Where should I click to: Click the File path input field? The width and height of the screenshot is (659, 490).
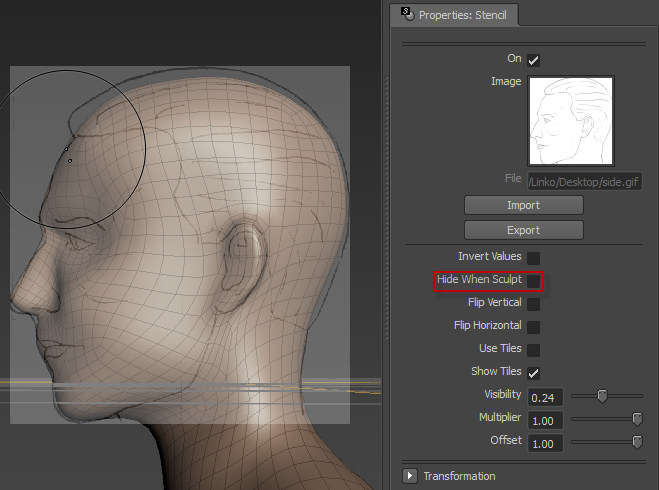click(584, 182)
